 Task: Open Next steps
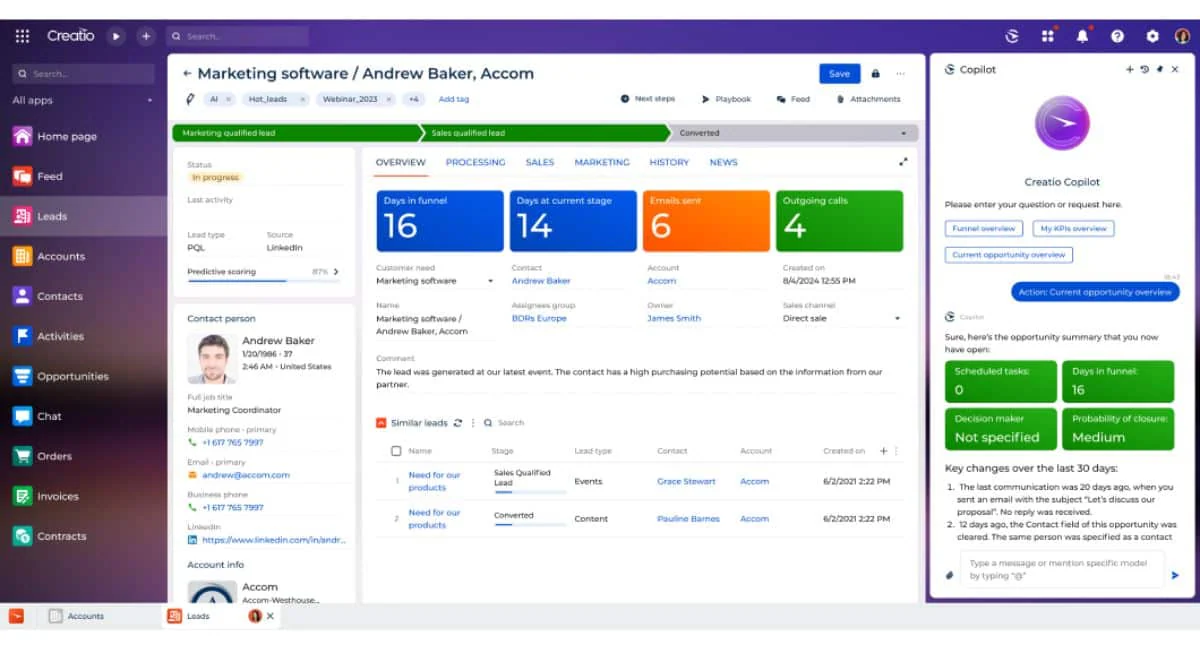coord(648,99)
